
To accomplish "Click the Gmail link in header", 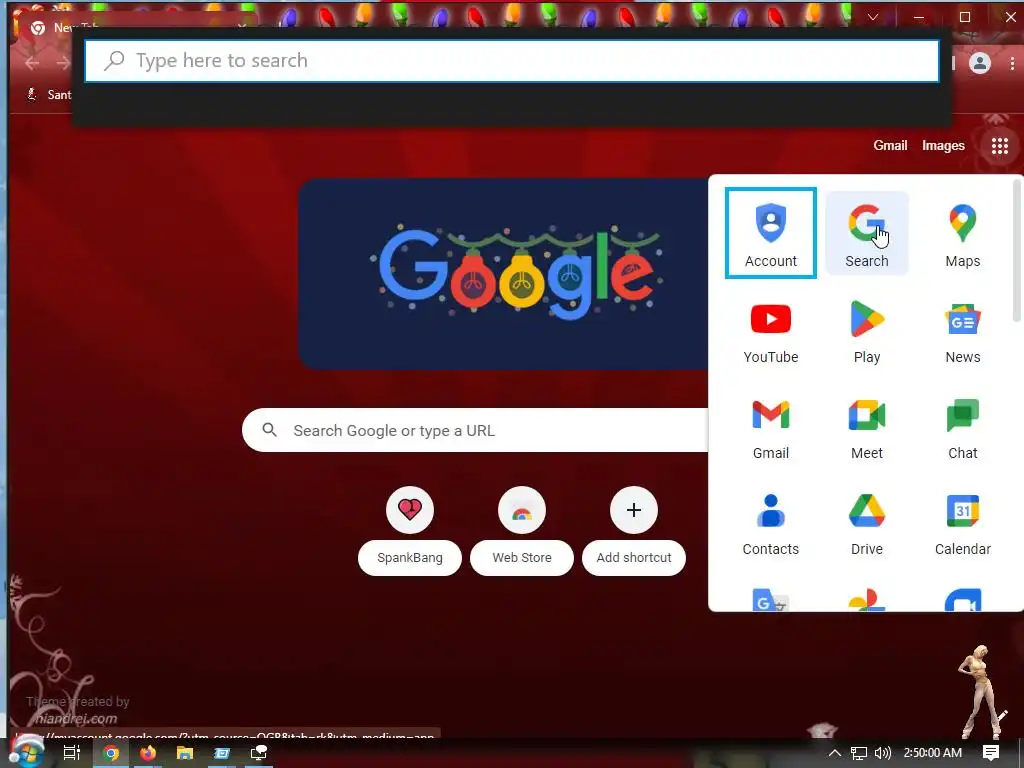I will tap(890, 146).
